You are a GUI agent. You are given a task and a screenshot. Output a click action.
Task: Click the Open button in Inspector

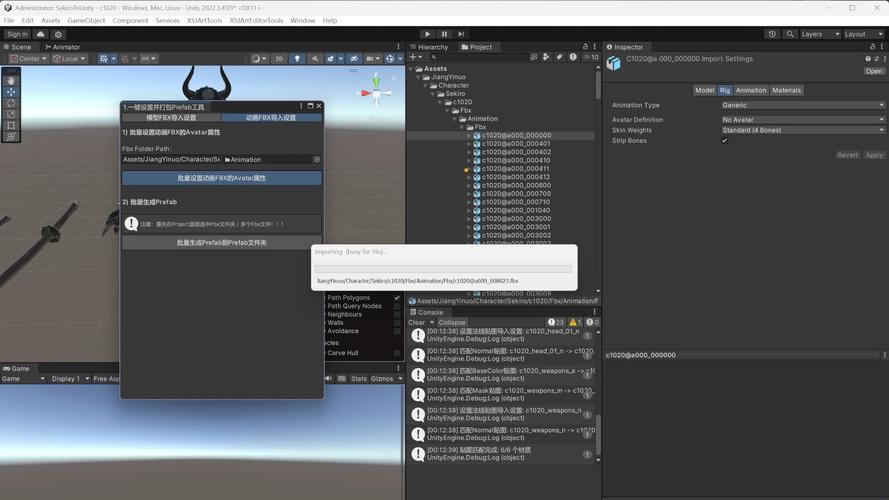tap(874, 71)
